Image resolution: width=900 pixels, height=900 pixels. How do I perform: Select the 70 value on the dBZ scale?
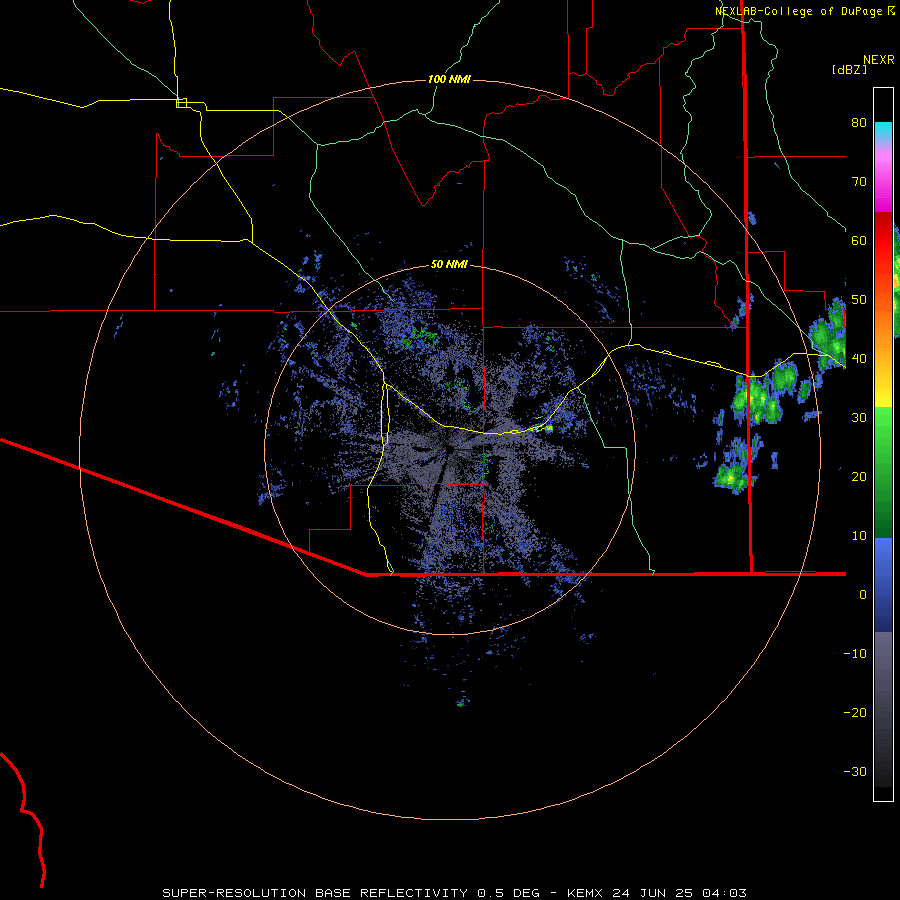tap(859, 181)
